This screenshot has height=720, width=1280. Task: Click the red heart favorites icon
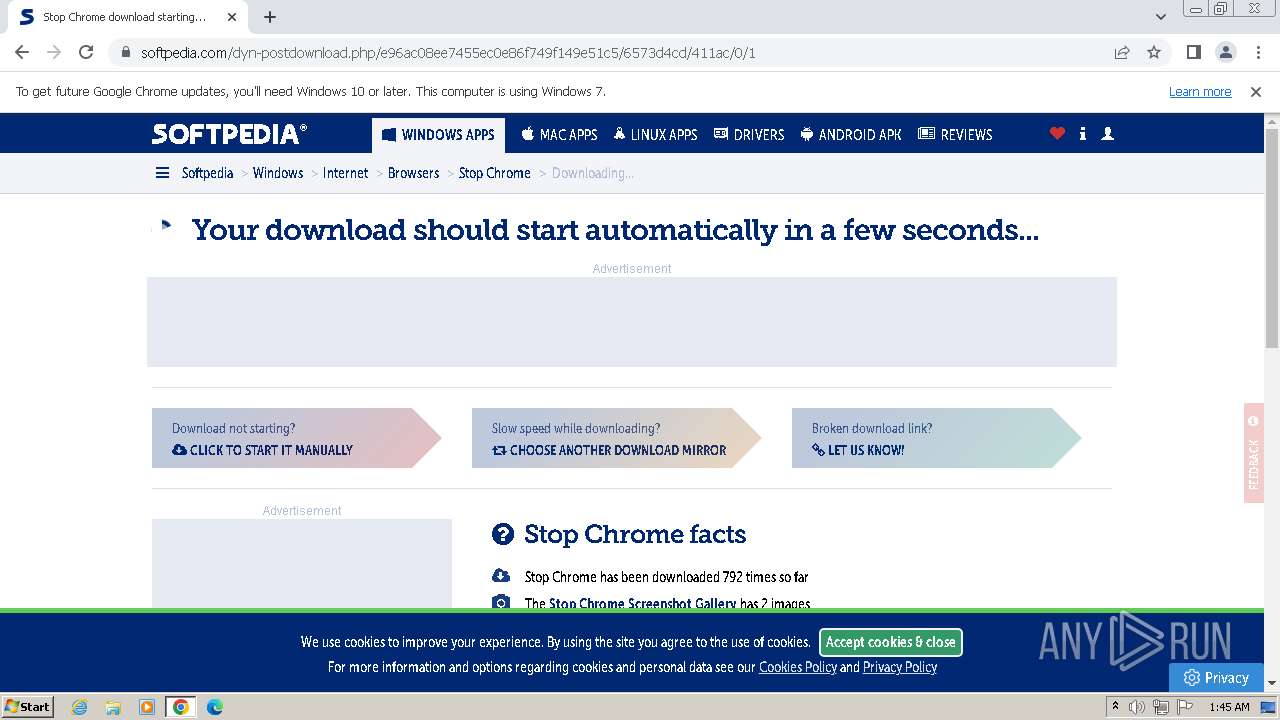1057,134
